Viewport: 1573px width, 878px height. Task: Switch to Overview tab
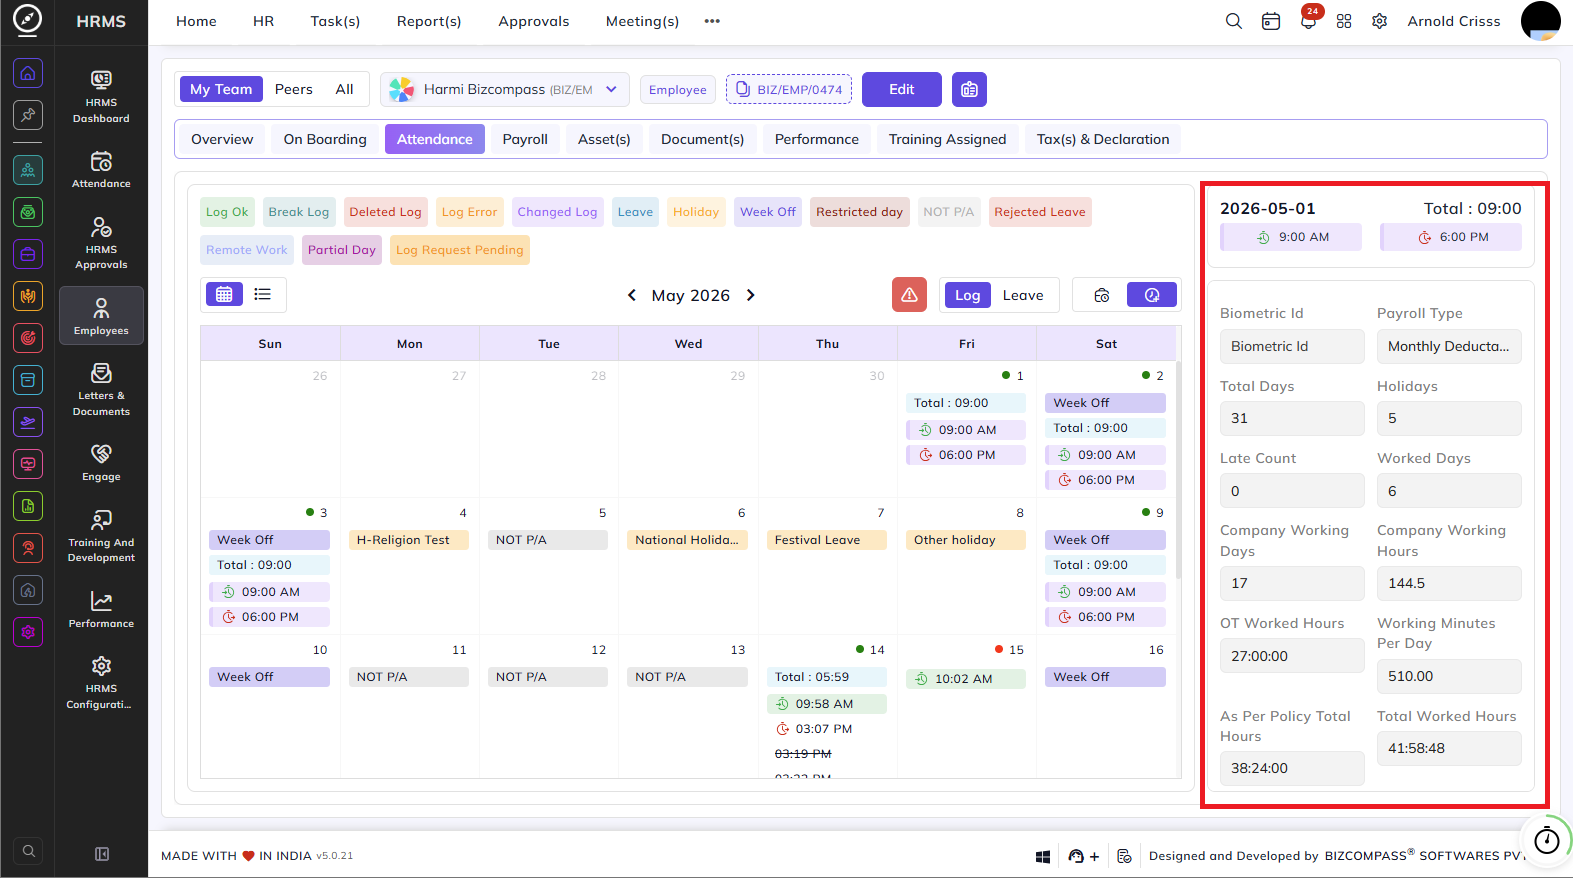(x=222, y=139)
